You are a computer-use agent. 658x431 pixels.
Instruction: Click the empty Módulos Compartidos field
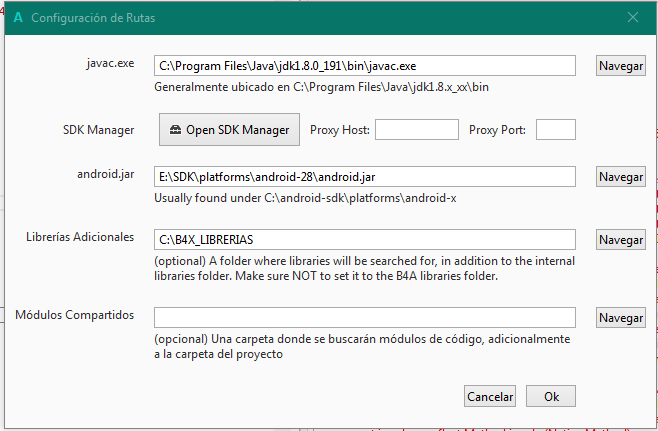[365, 317]
